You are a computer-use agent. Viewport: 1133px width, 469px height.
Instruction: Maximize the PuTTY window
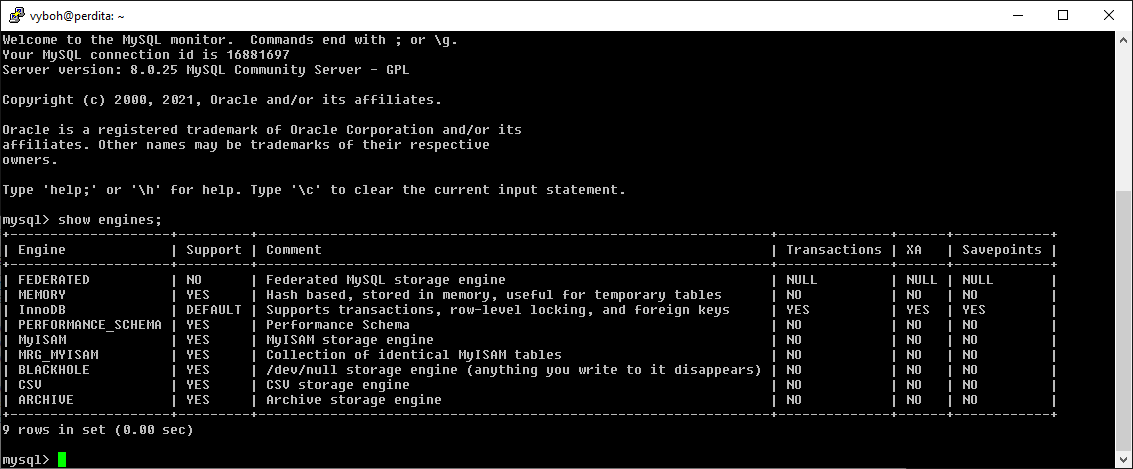(x=1062, y=15)
